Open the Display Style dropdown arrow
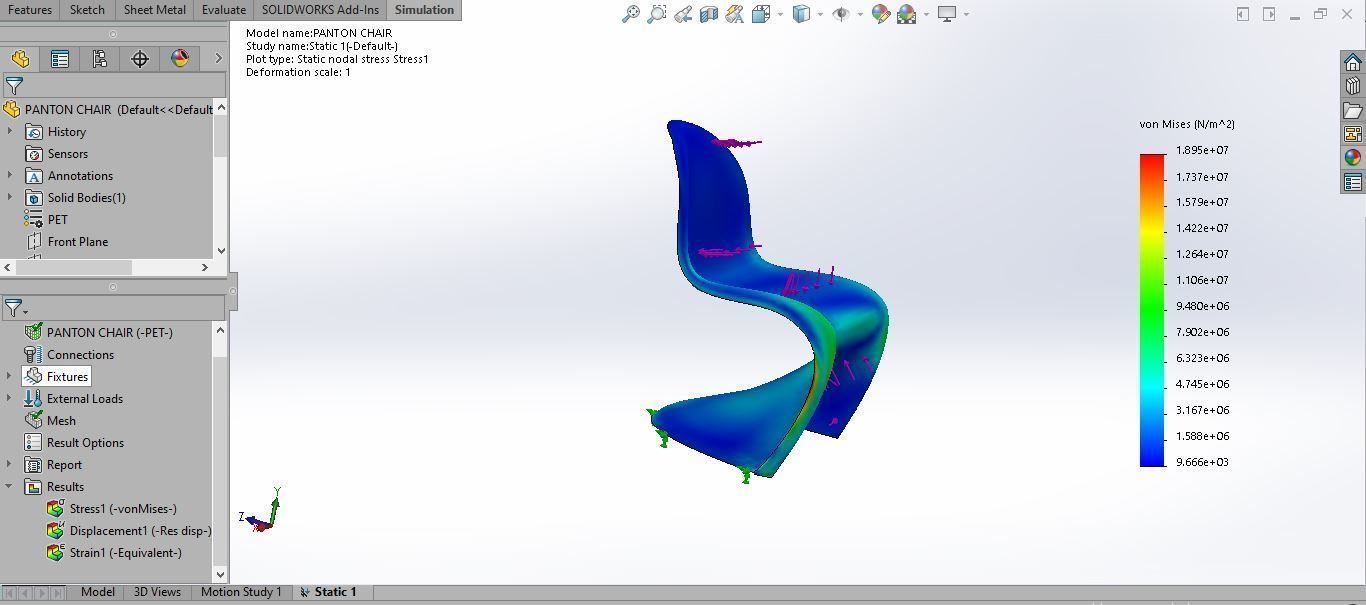The width and height of the screenshot is (1366, 605). point(820,14)
